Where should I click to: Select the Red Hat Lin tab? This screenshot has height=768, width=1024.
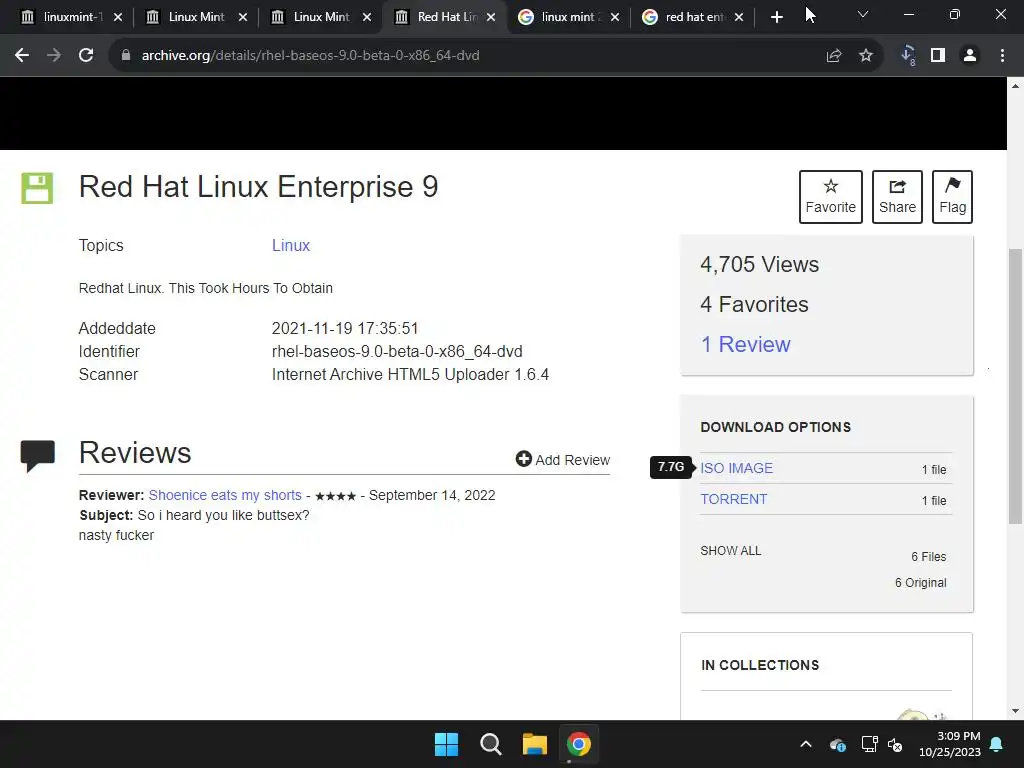446,18
